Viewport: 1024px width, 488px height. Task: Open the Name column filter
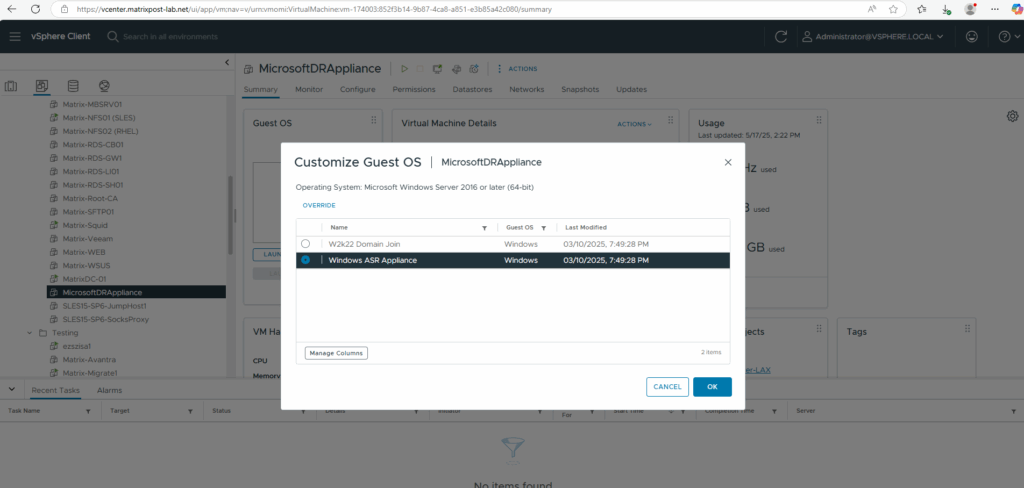pyautogui.click(x=485, y=228)
